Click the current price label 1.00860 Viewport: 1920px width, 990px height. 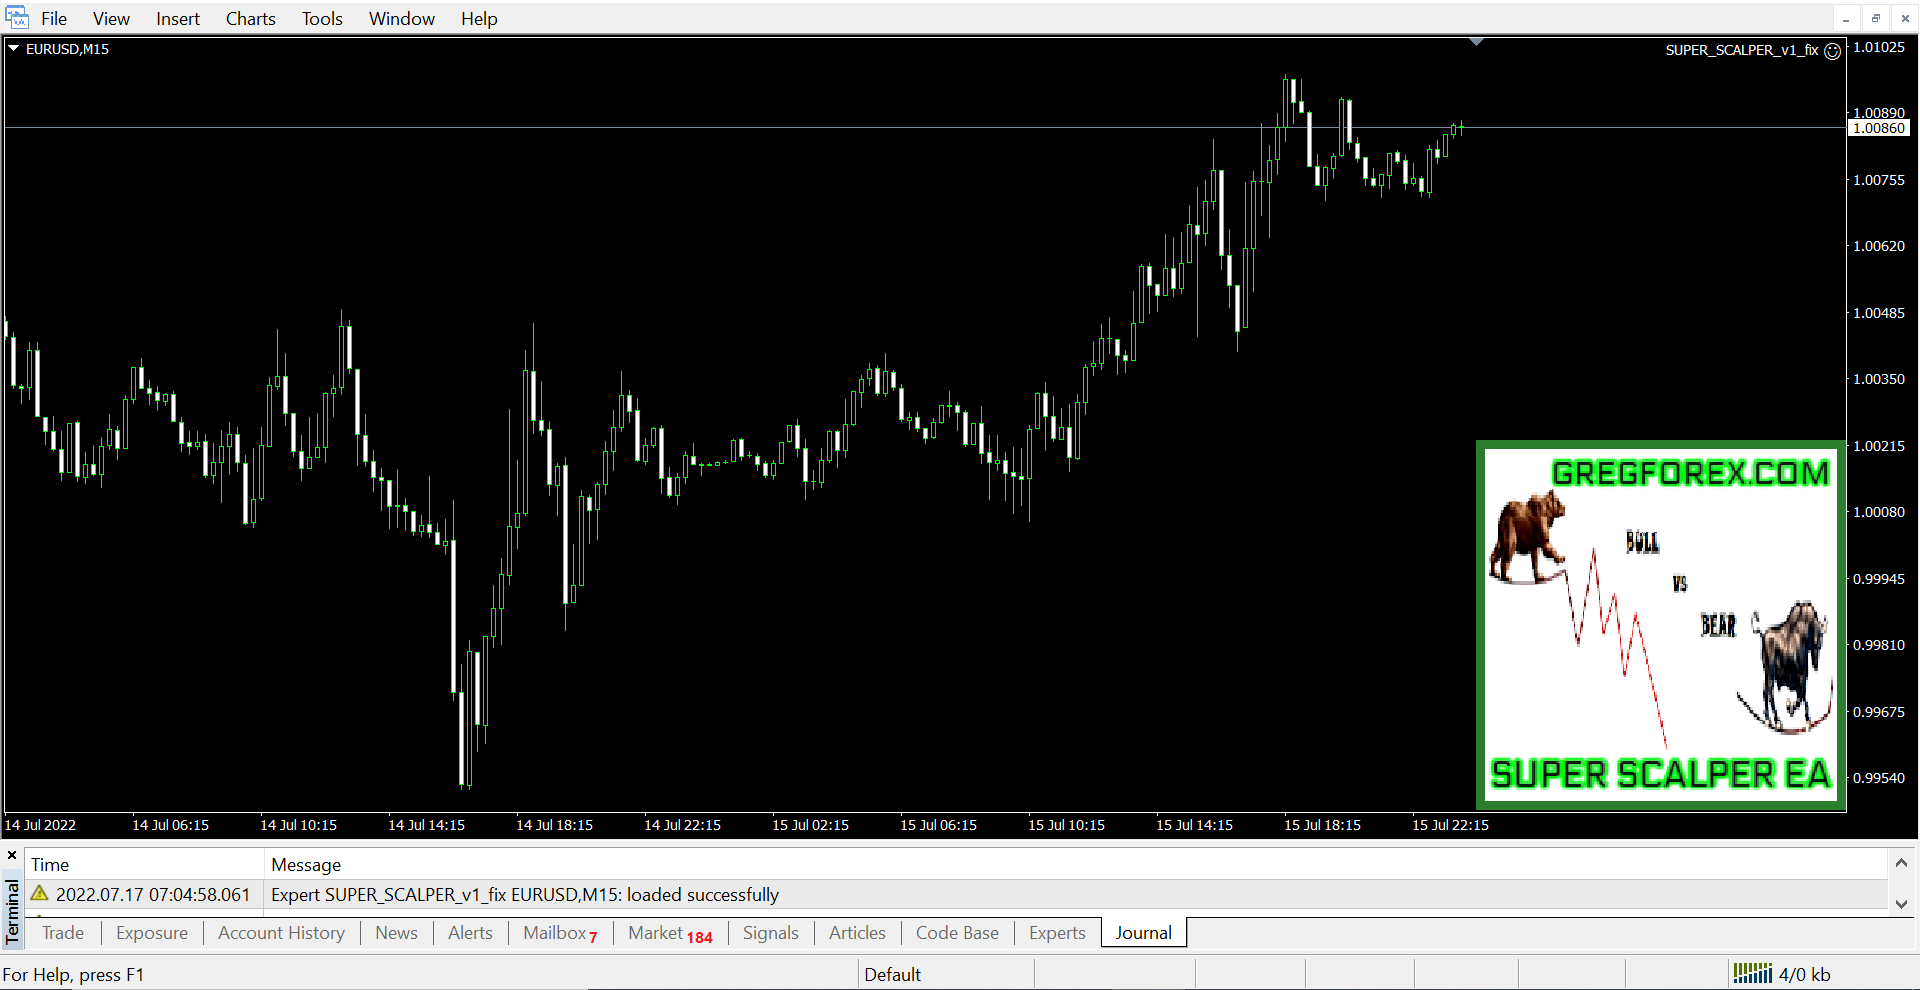click(1879, 128)
